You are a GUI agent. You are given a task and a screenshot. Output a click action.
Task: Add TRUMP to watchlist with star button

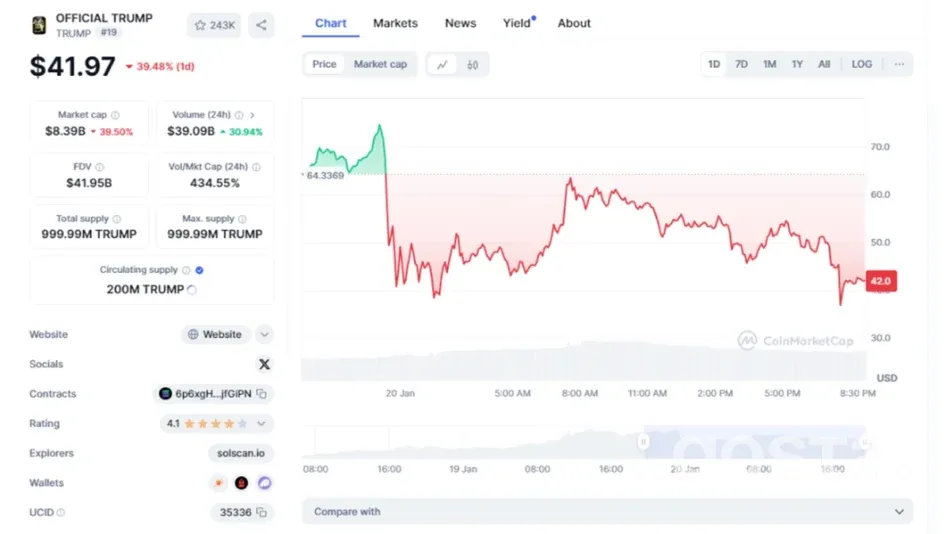coord(214,25)
